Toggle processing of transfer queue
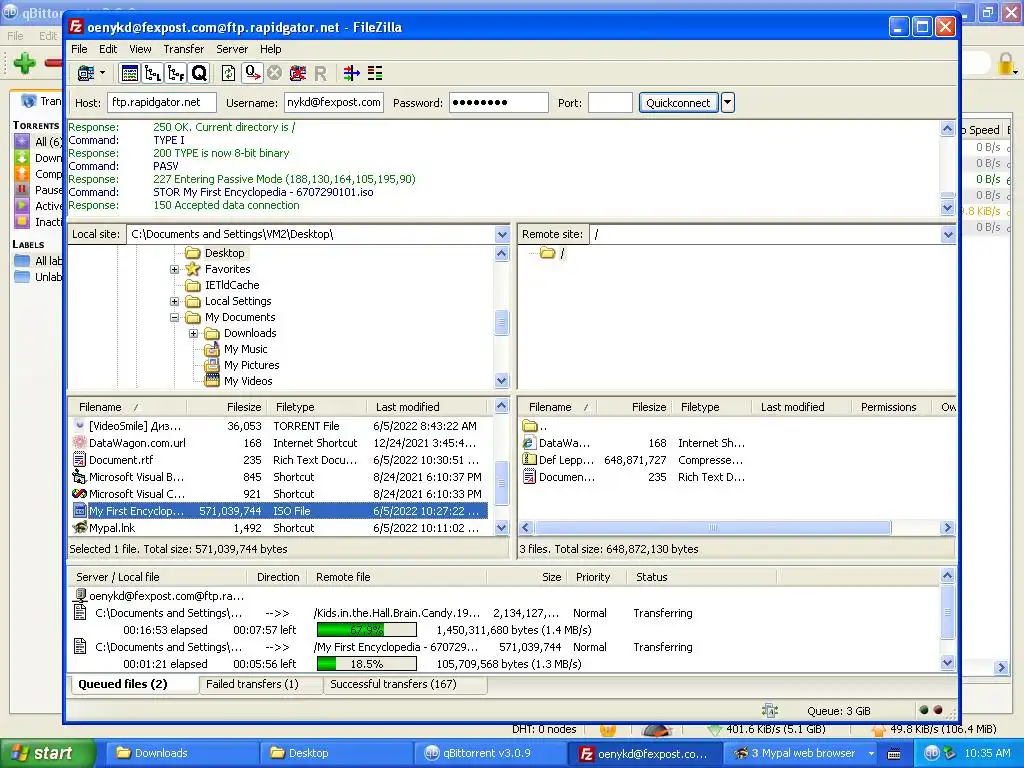1024x768 pixels. (x=252, y=73)
